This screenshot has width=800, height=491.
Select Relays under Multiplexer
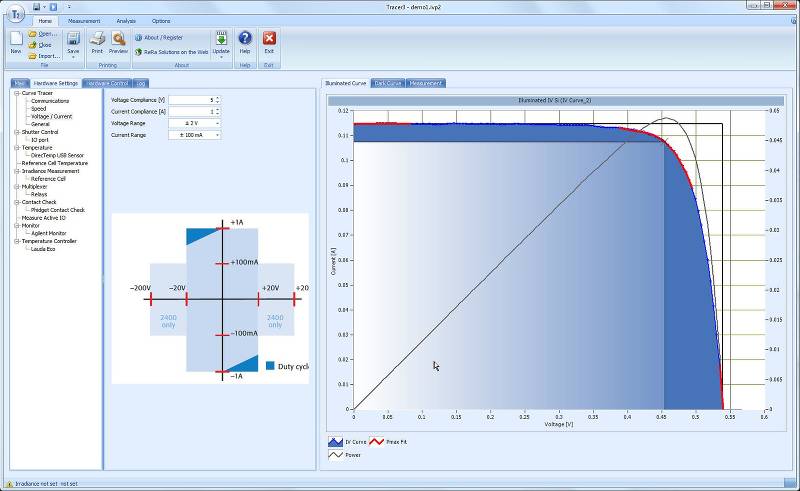(39, 194)
